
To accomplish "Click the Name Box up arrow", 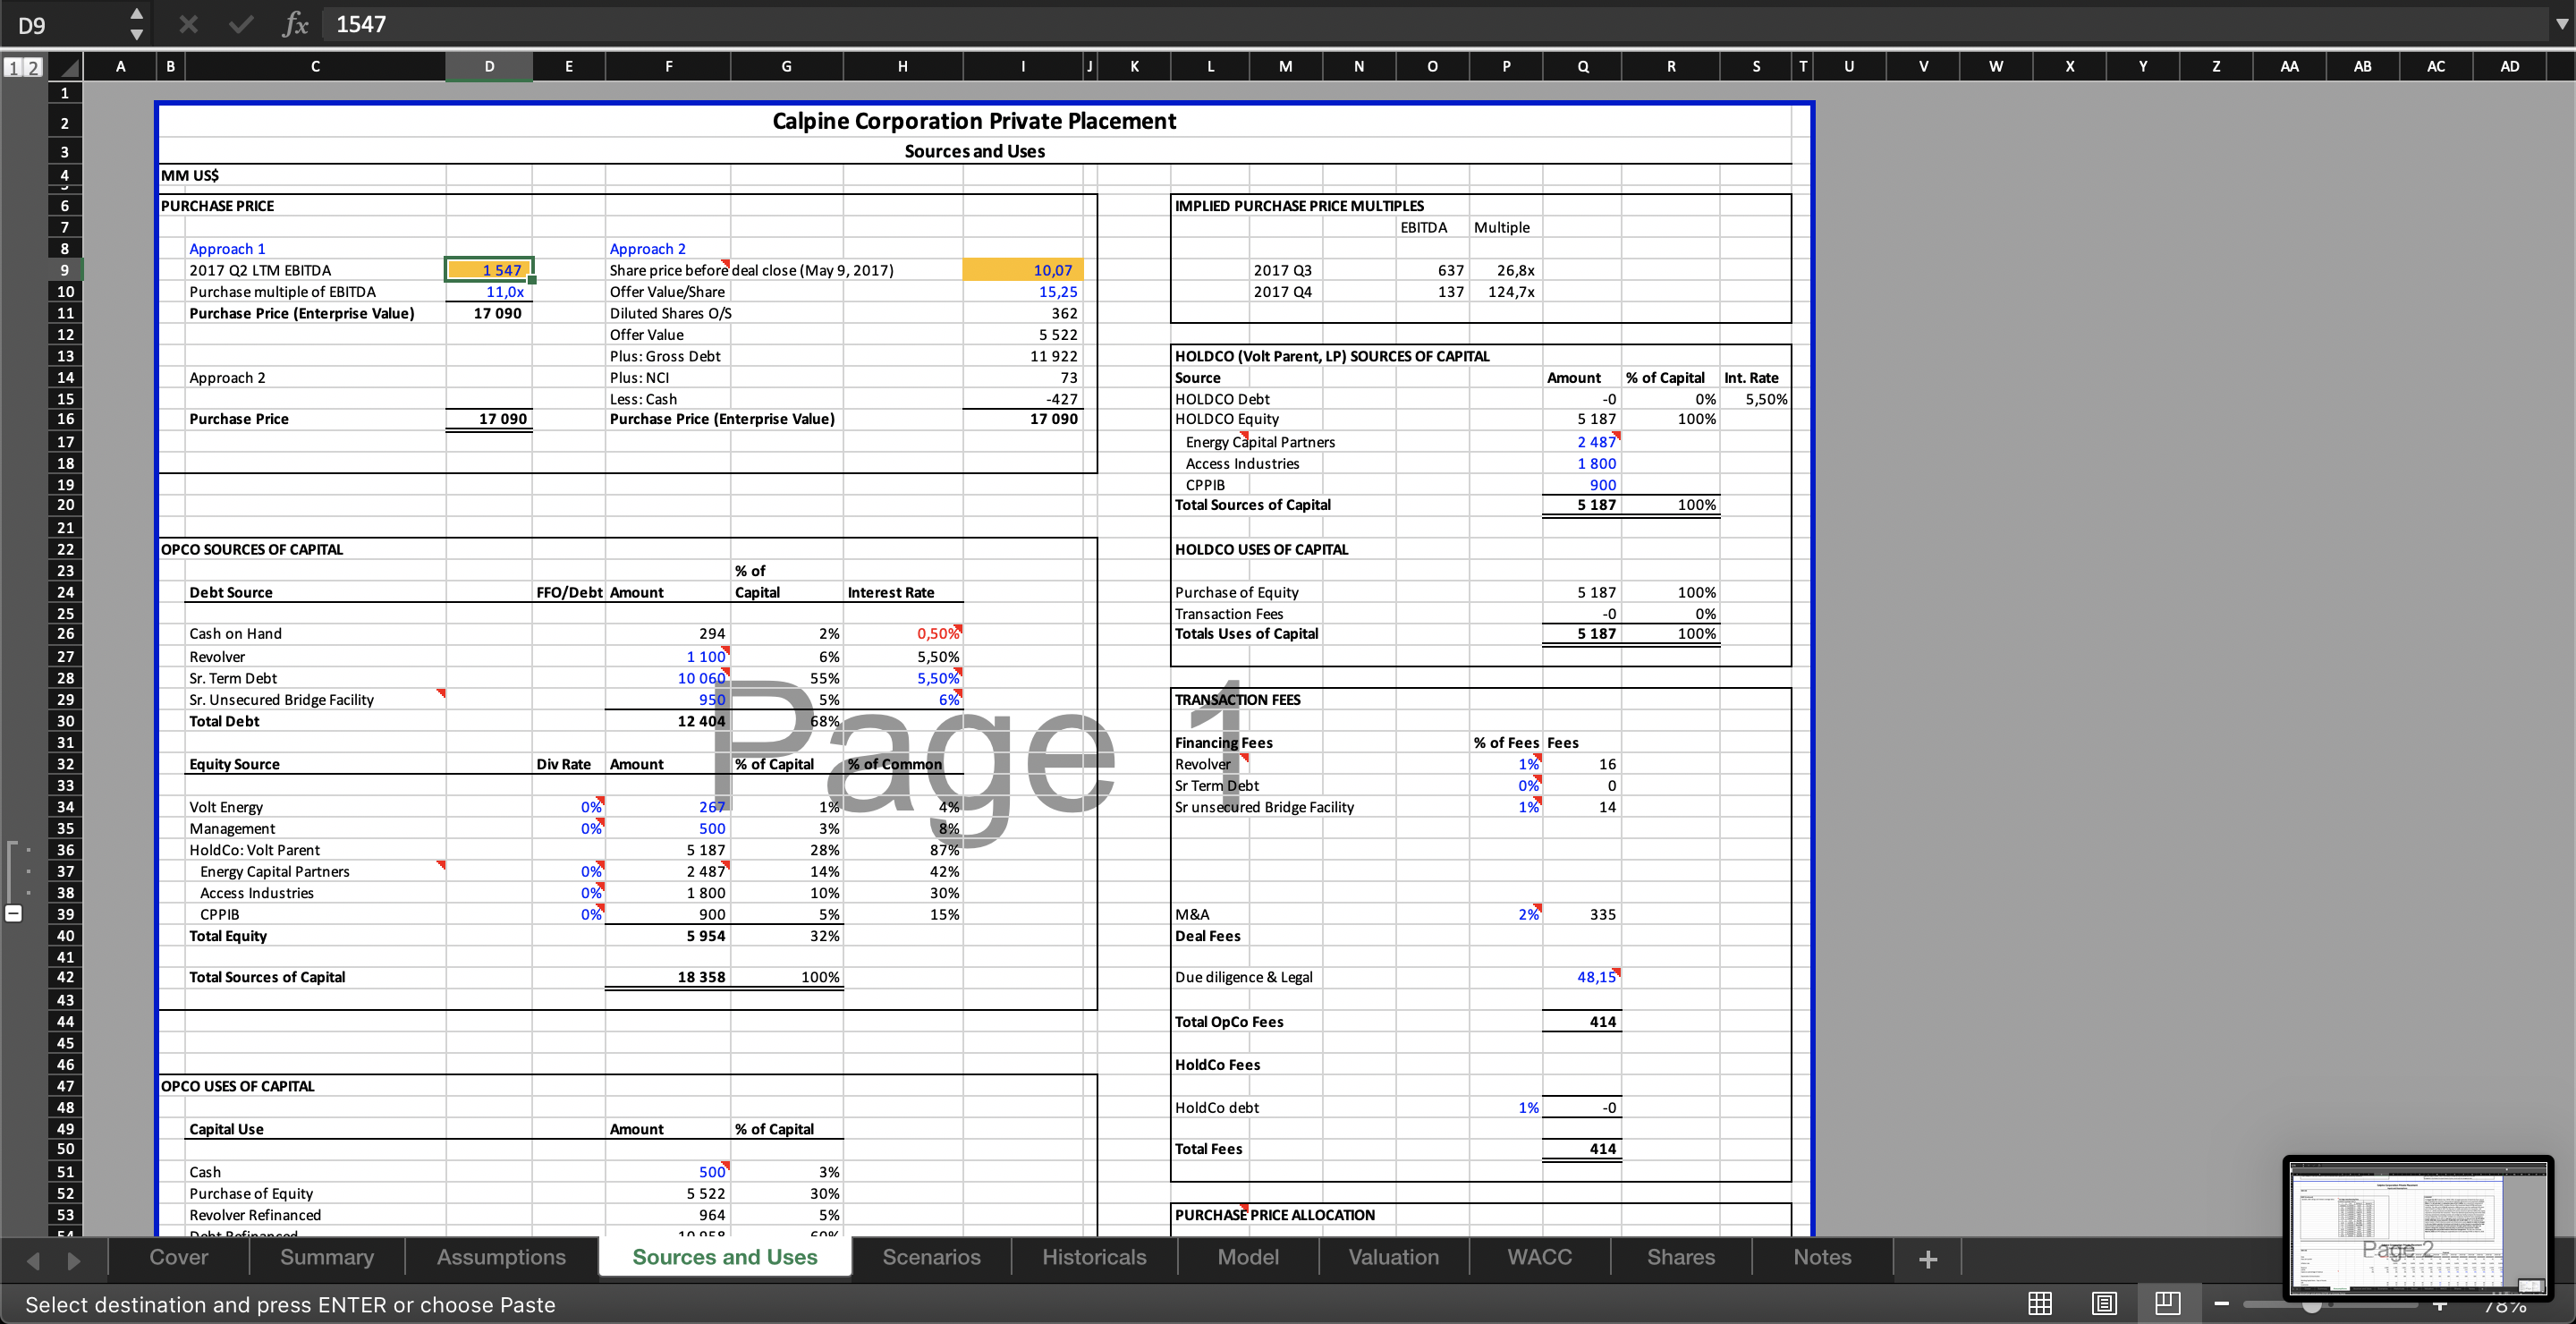I will [137, 14].
